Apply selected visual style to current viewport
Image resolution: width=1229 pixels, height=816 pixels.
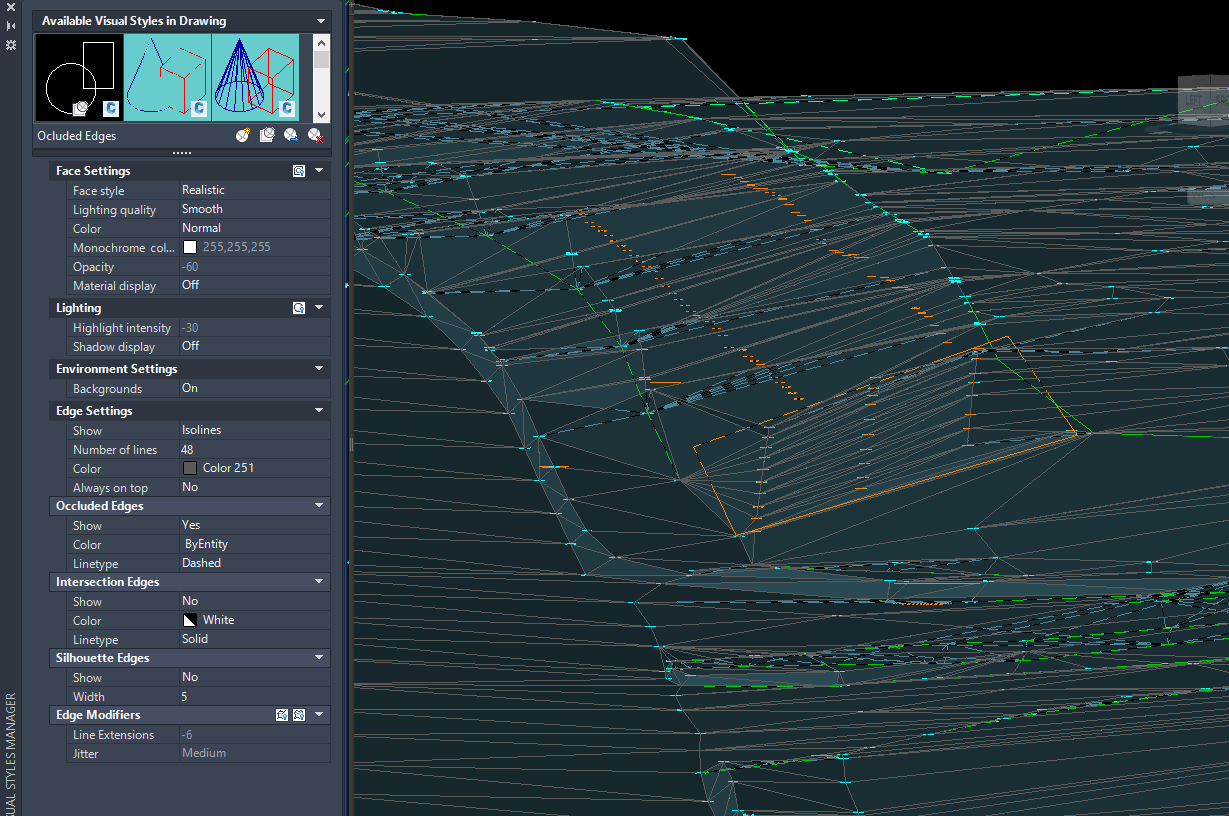[x=267, y=134]
